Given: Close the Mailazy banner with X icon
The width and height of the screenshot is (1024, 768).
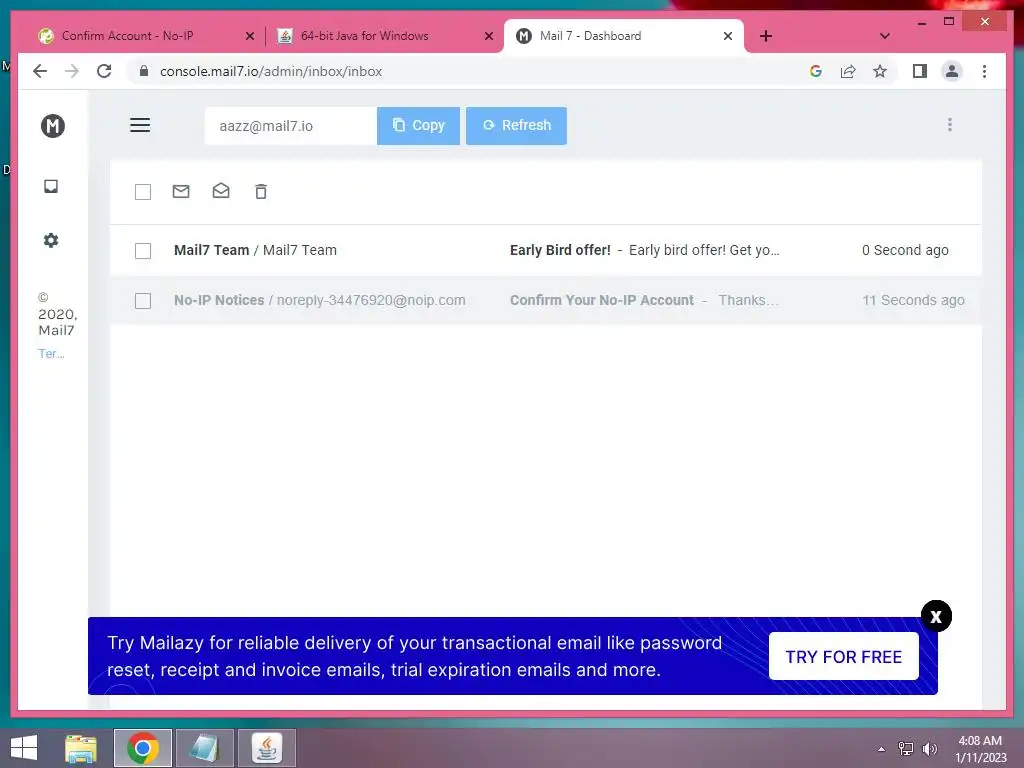Looking at the screenshot, I should [x=936, y=616].
